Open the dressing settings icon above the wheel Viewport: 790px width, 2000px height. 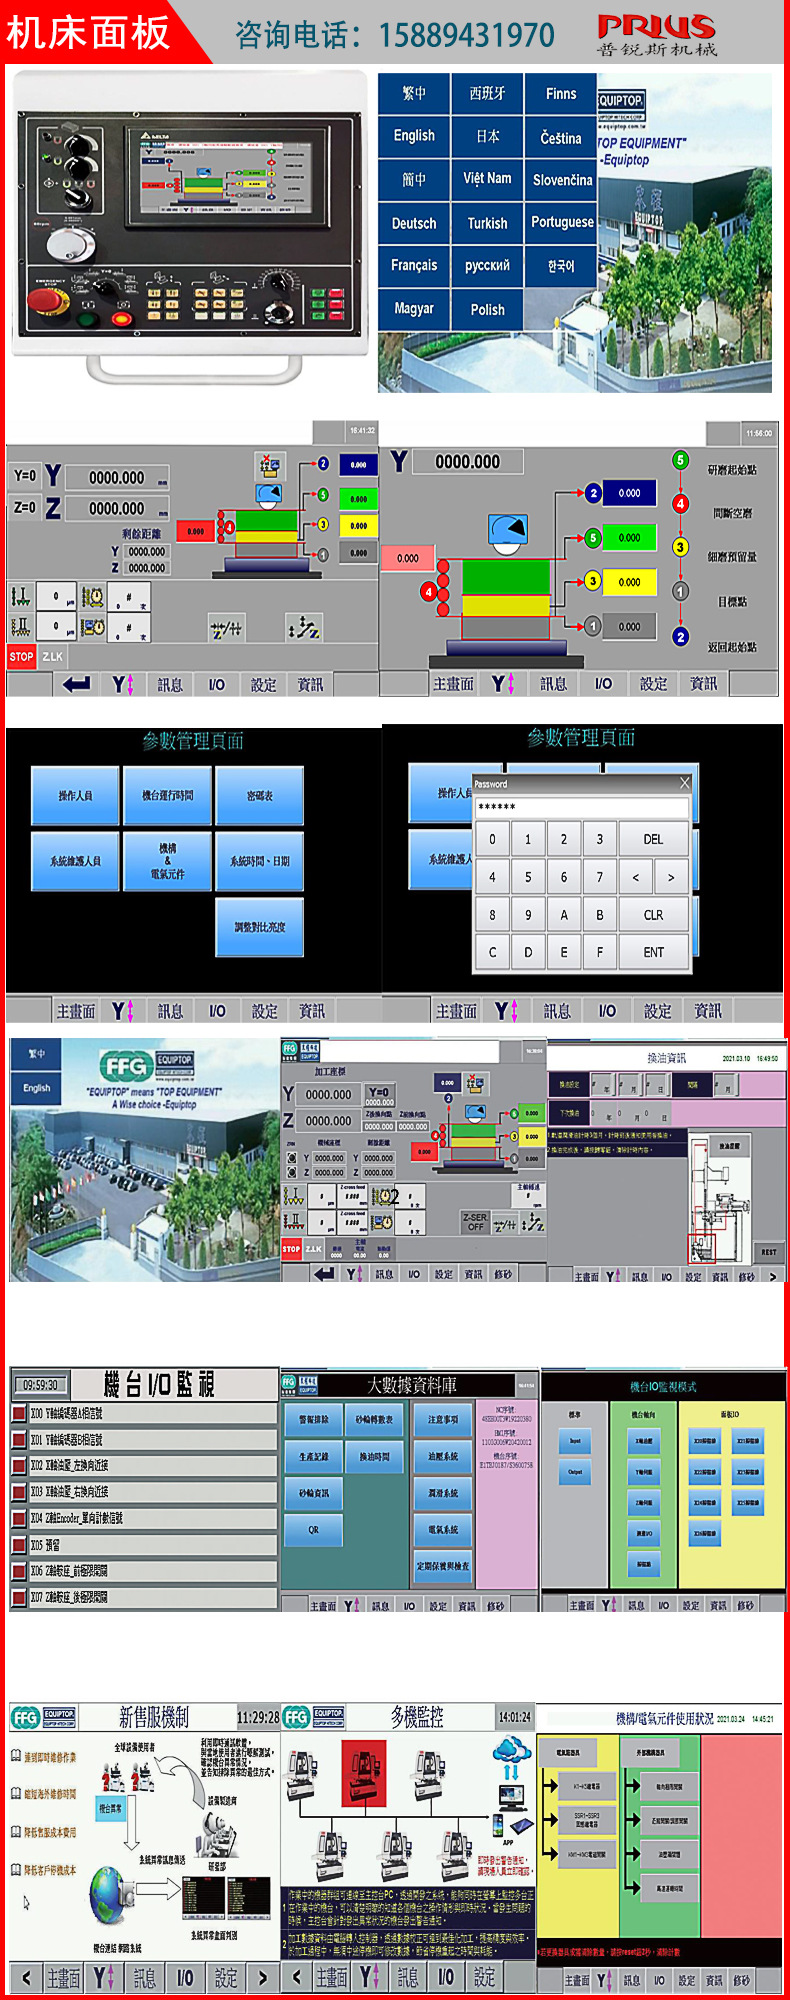268,465
